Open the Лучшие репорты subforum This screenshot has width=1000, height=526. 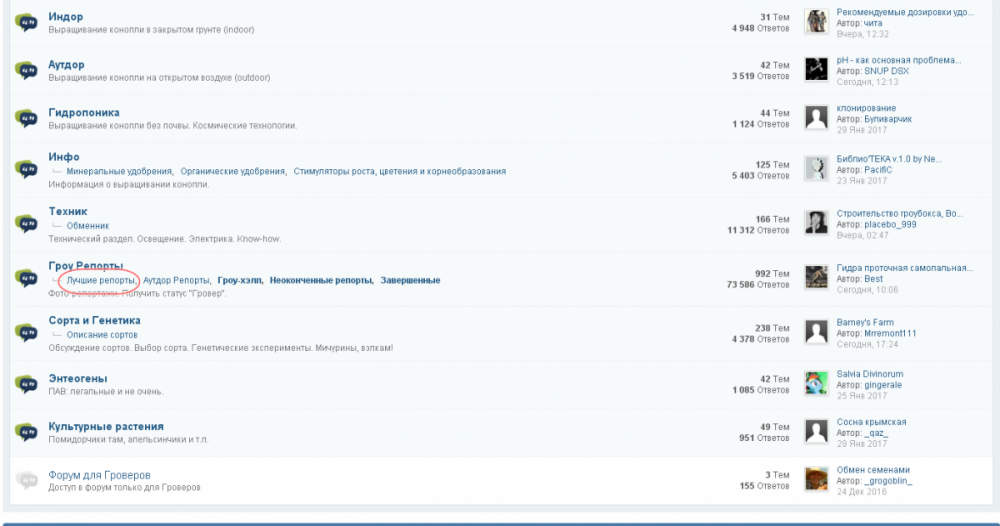coord(101,281)
